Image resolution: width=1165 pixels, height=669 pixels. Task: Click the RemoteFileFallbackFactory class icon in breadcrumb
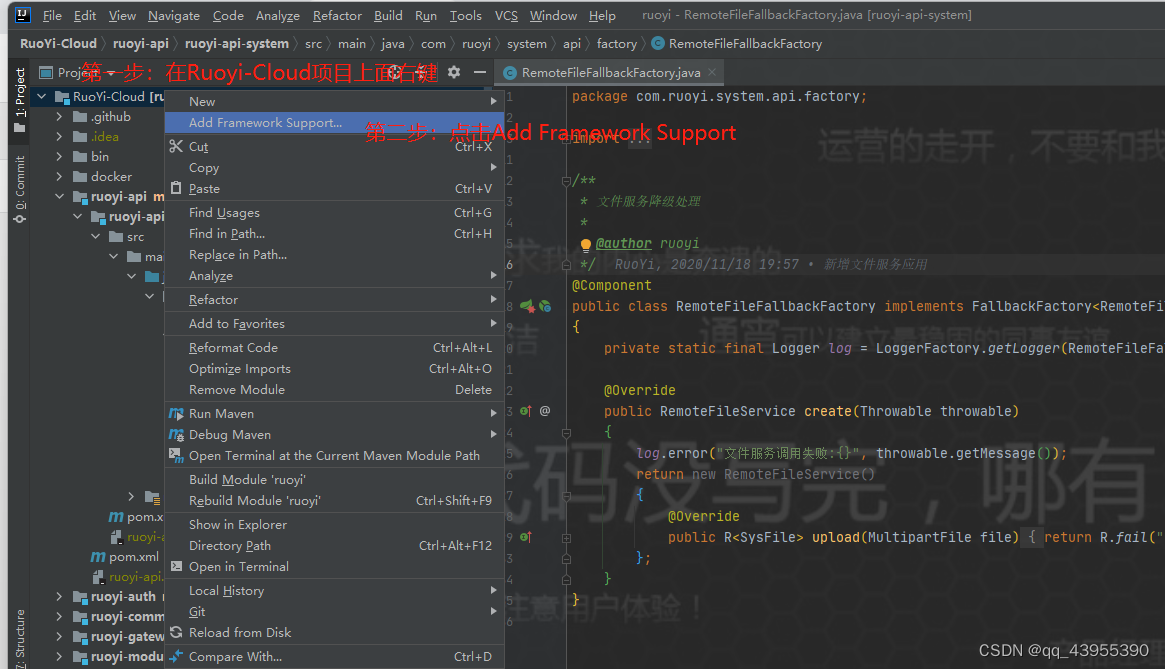pyautogui.click(x=658, y=43)
